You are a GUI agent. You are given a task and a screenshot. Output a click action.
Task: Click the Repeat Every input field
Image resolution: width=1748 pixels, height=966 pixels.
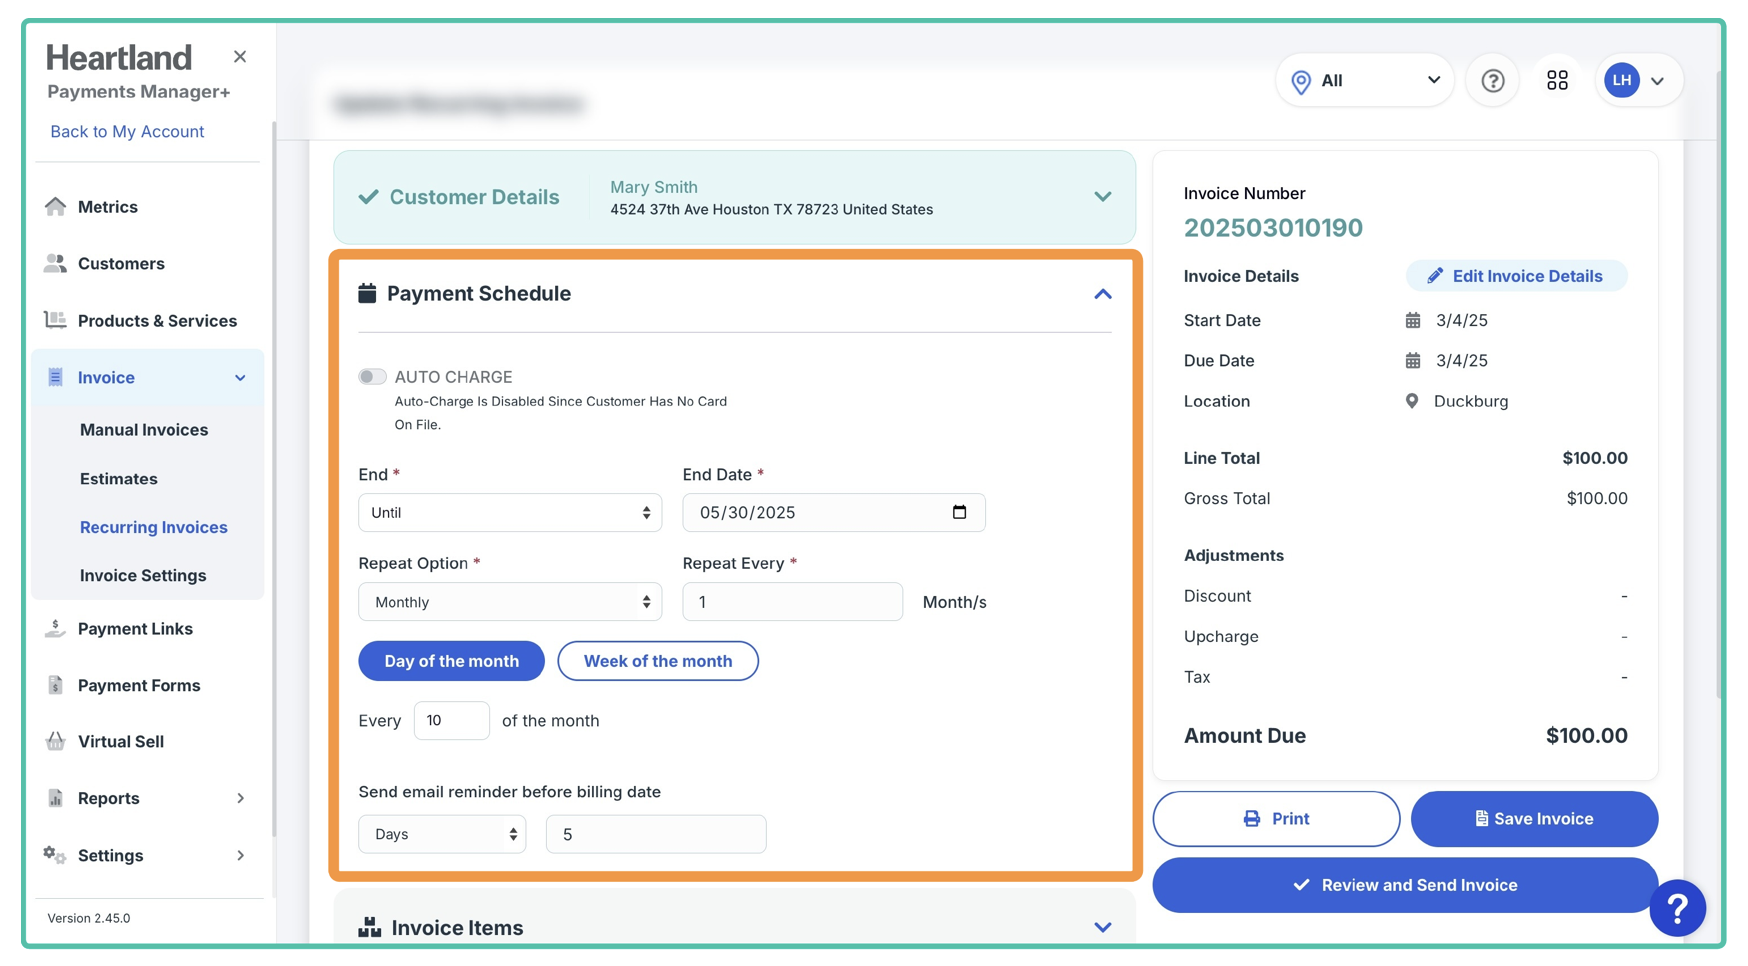click(792, 602)
